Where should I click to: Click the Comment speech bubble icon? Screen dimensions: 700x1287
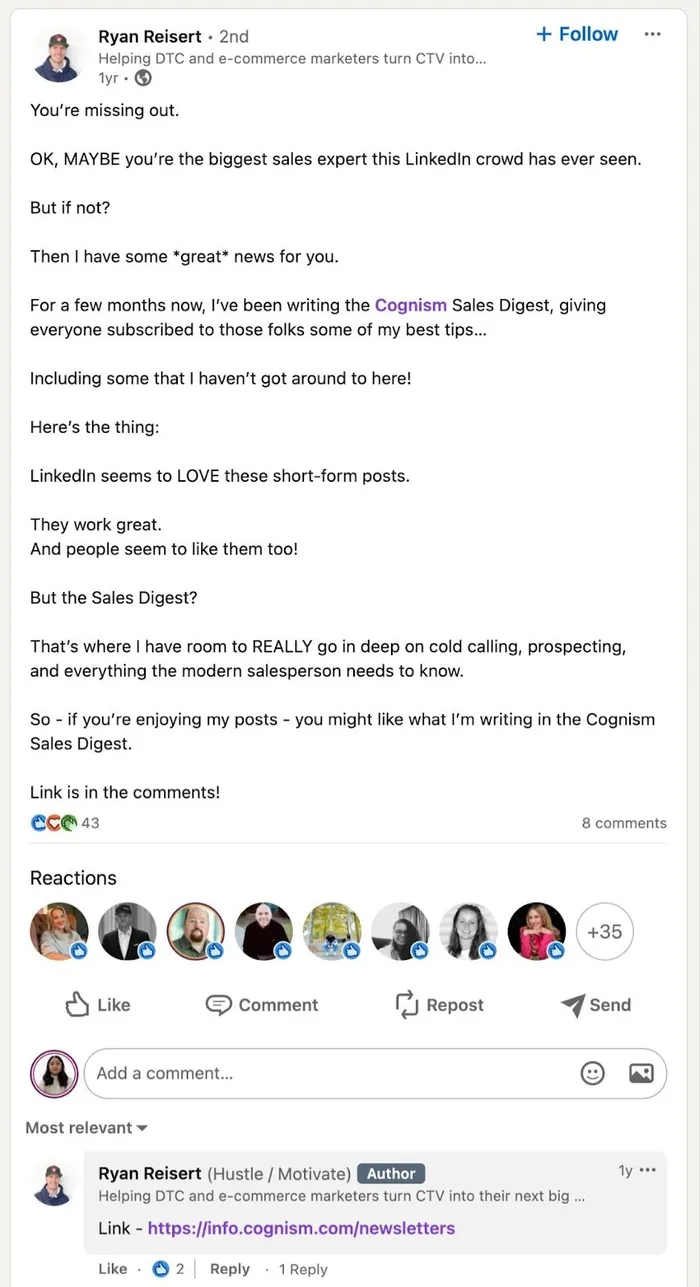click(218, 1005)
